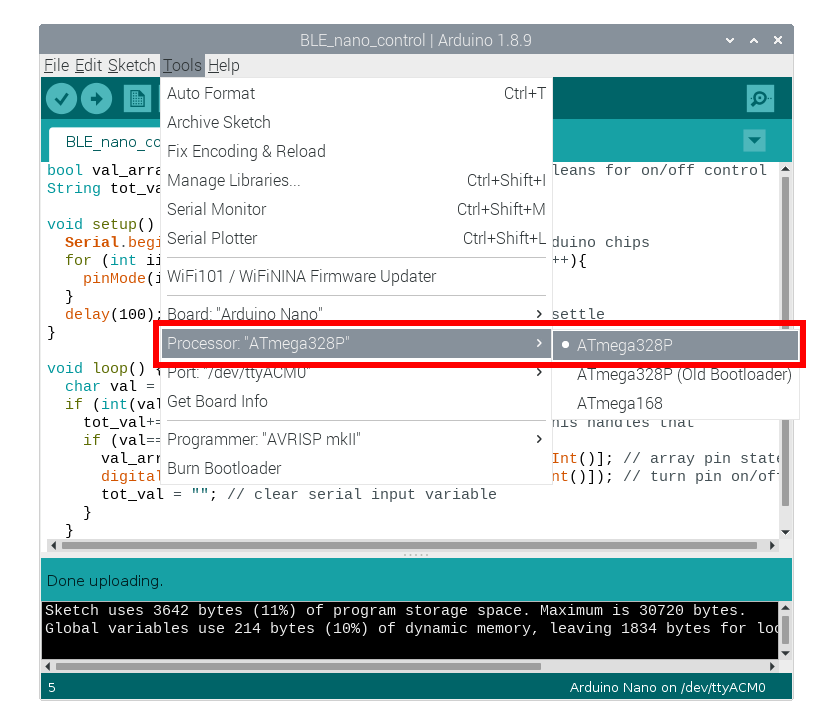This screenshot has width=832, height=721.
Task: Launch Serial Monitor from Tools menu
Action: pyautogui.click(x=356, y=210)
